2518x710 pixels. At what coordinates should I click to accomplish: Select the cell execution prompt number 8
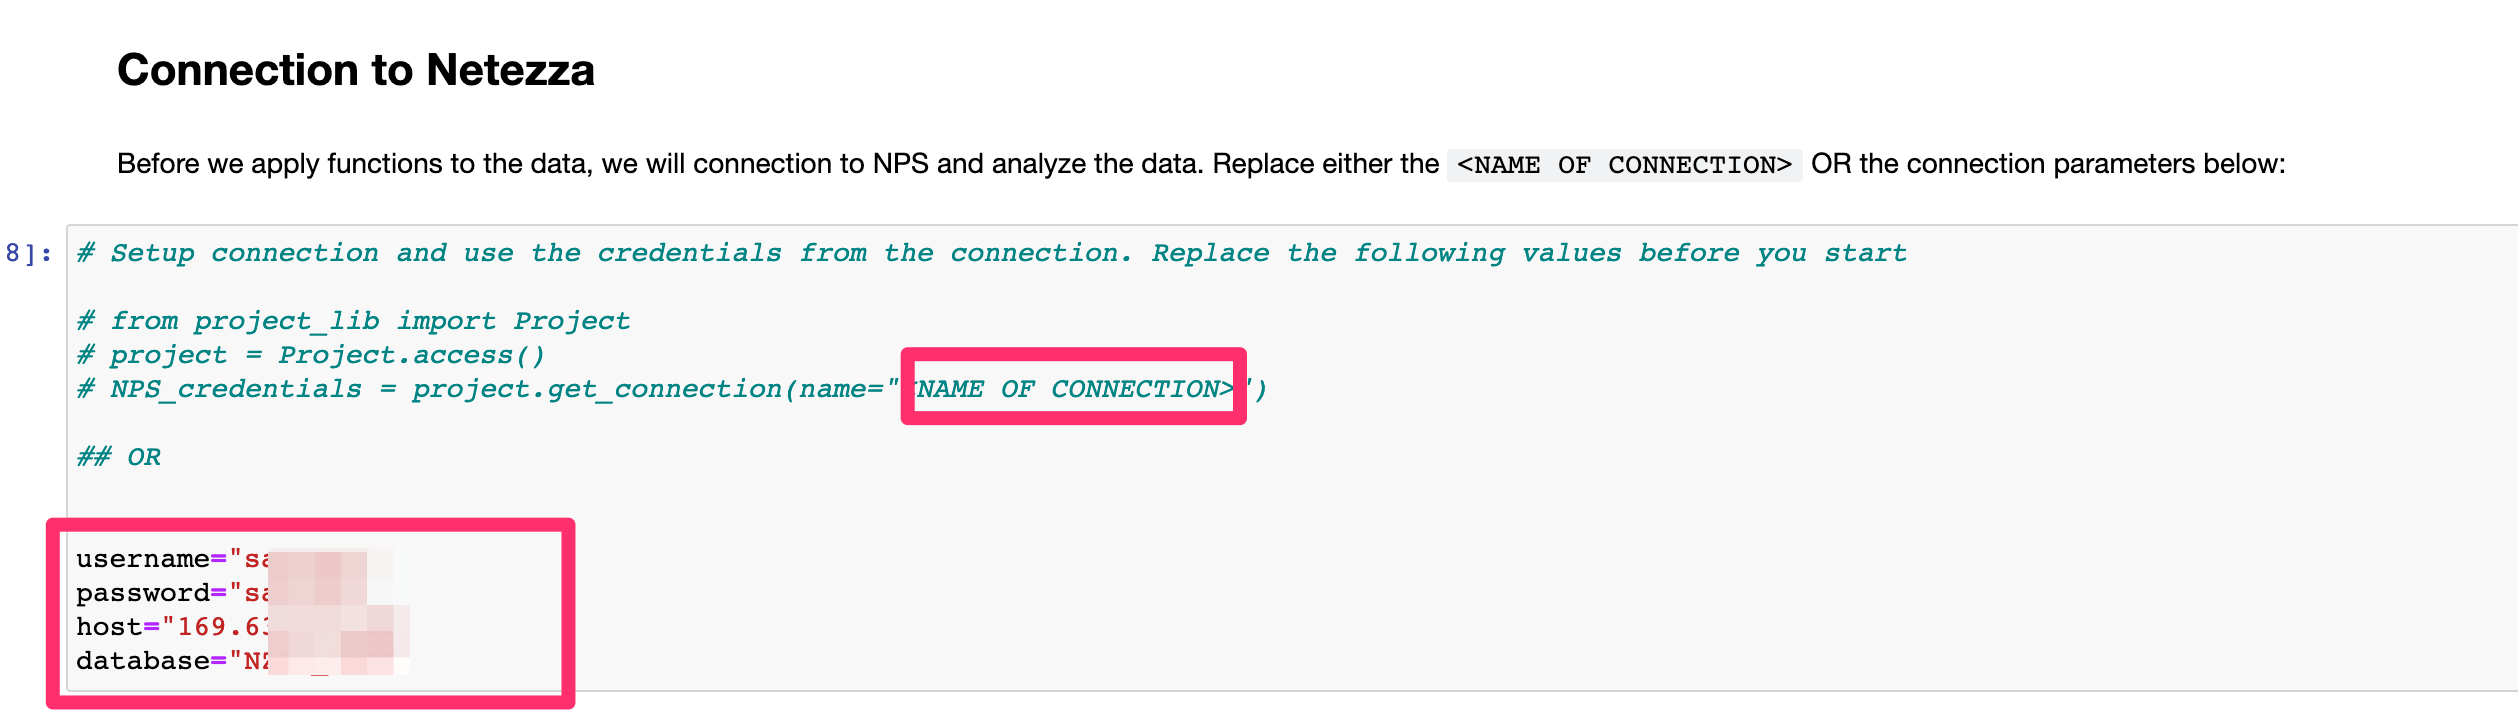(27, 254)
